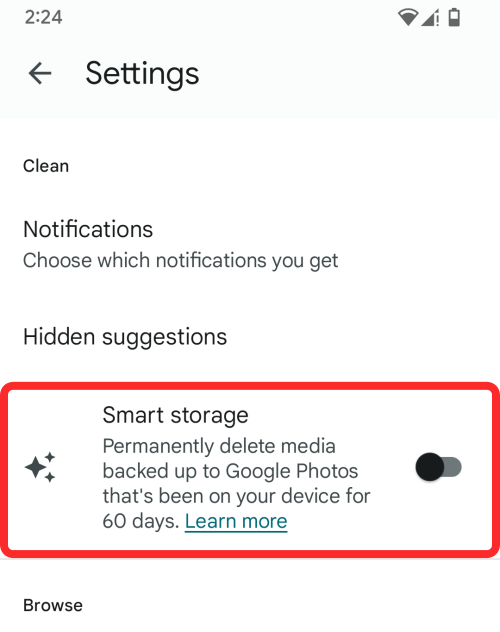Click the '60 days.' text before Learn more
500x632 pixels.
141,522
